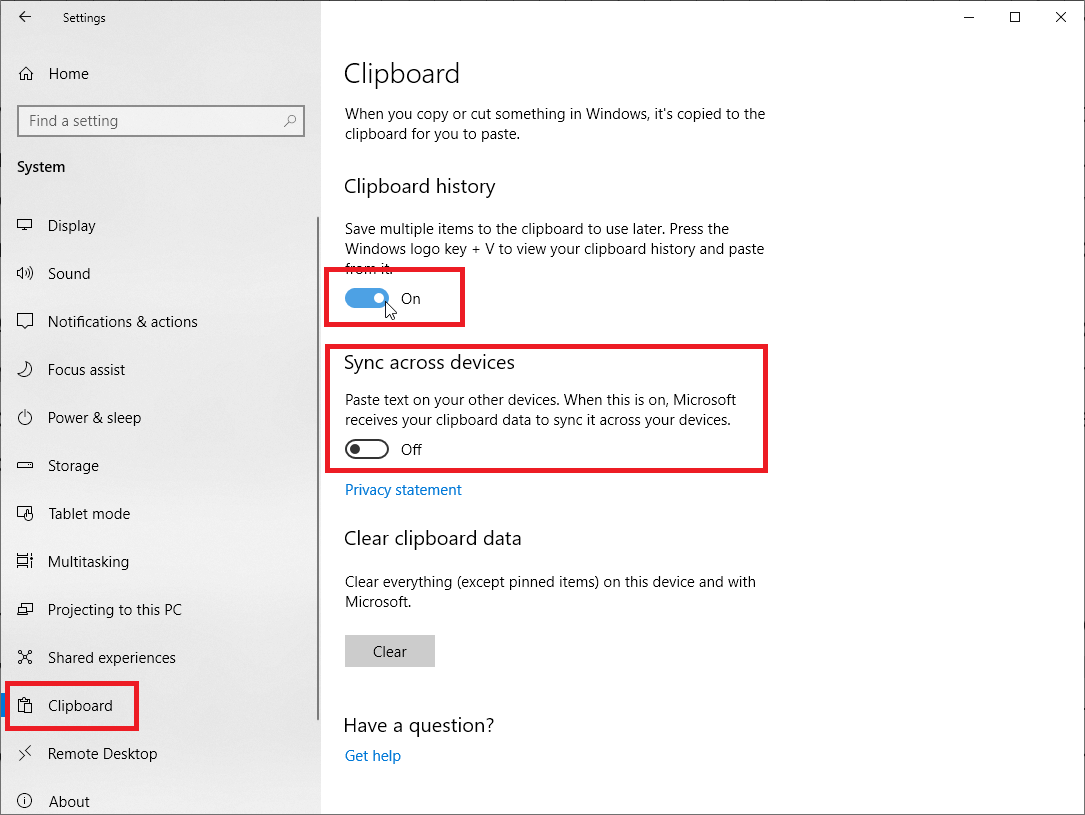
Task: Select the Remote Desktop icon
Action: click(x=24, y=753)
